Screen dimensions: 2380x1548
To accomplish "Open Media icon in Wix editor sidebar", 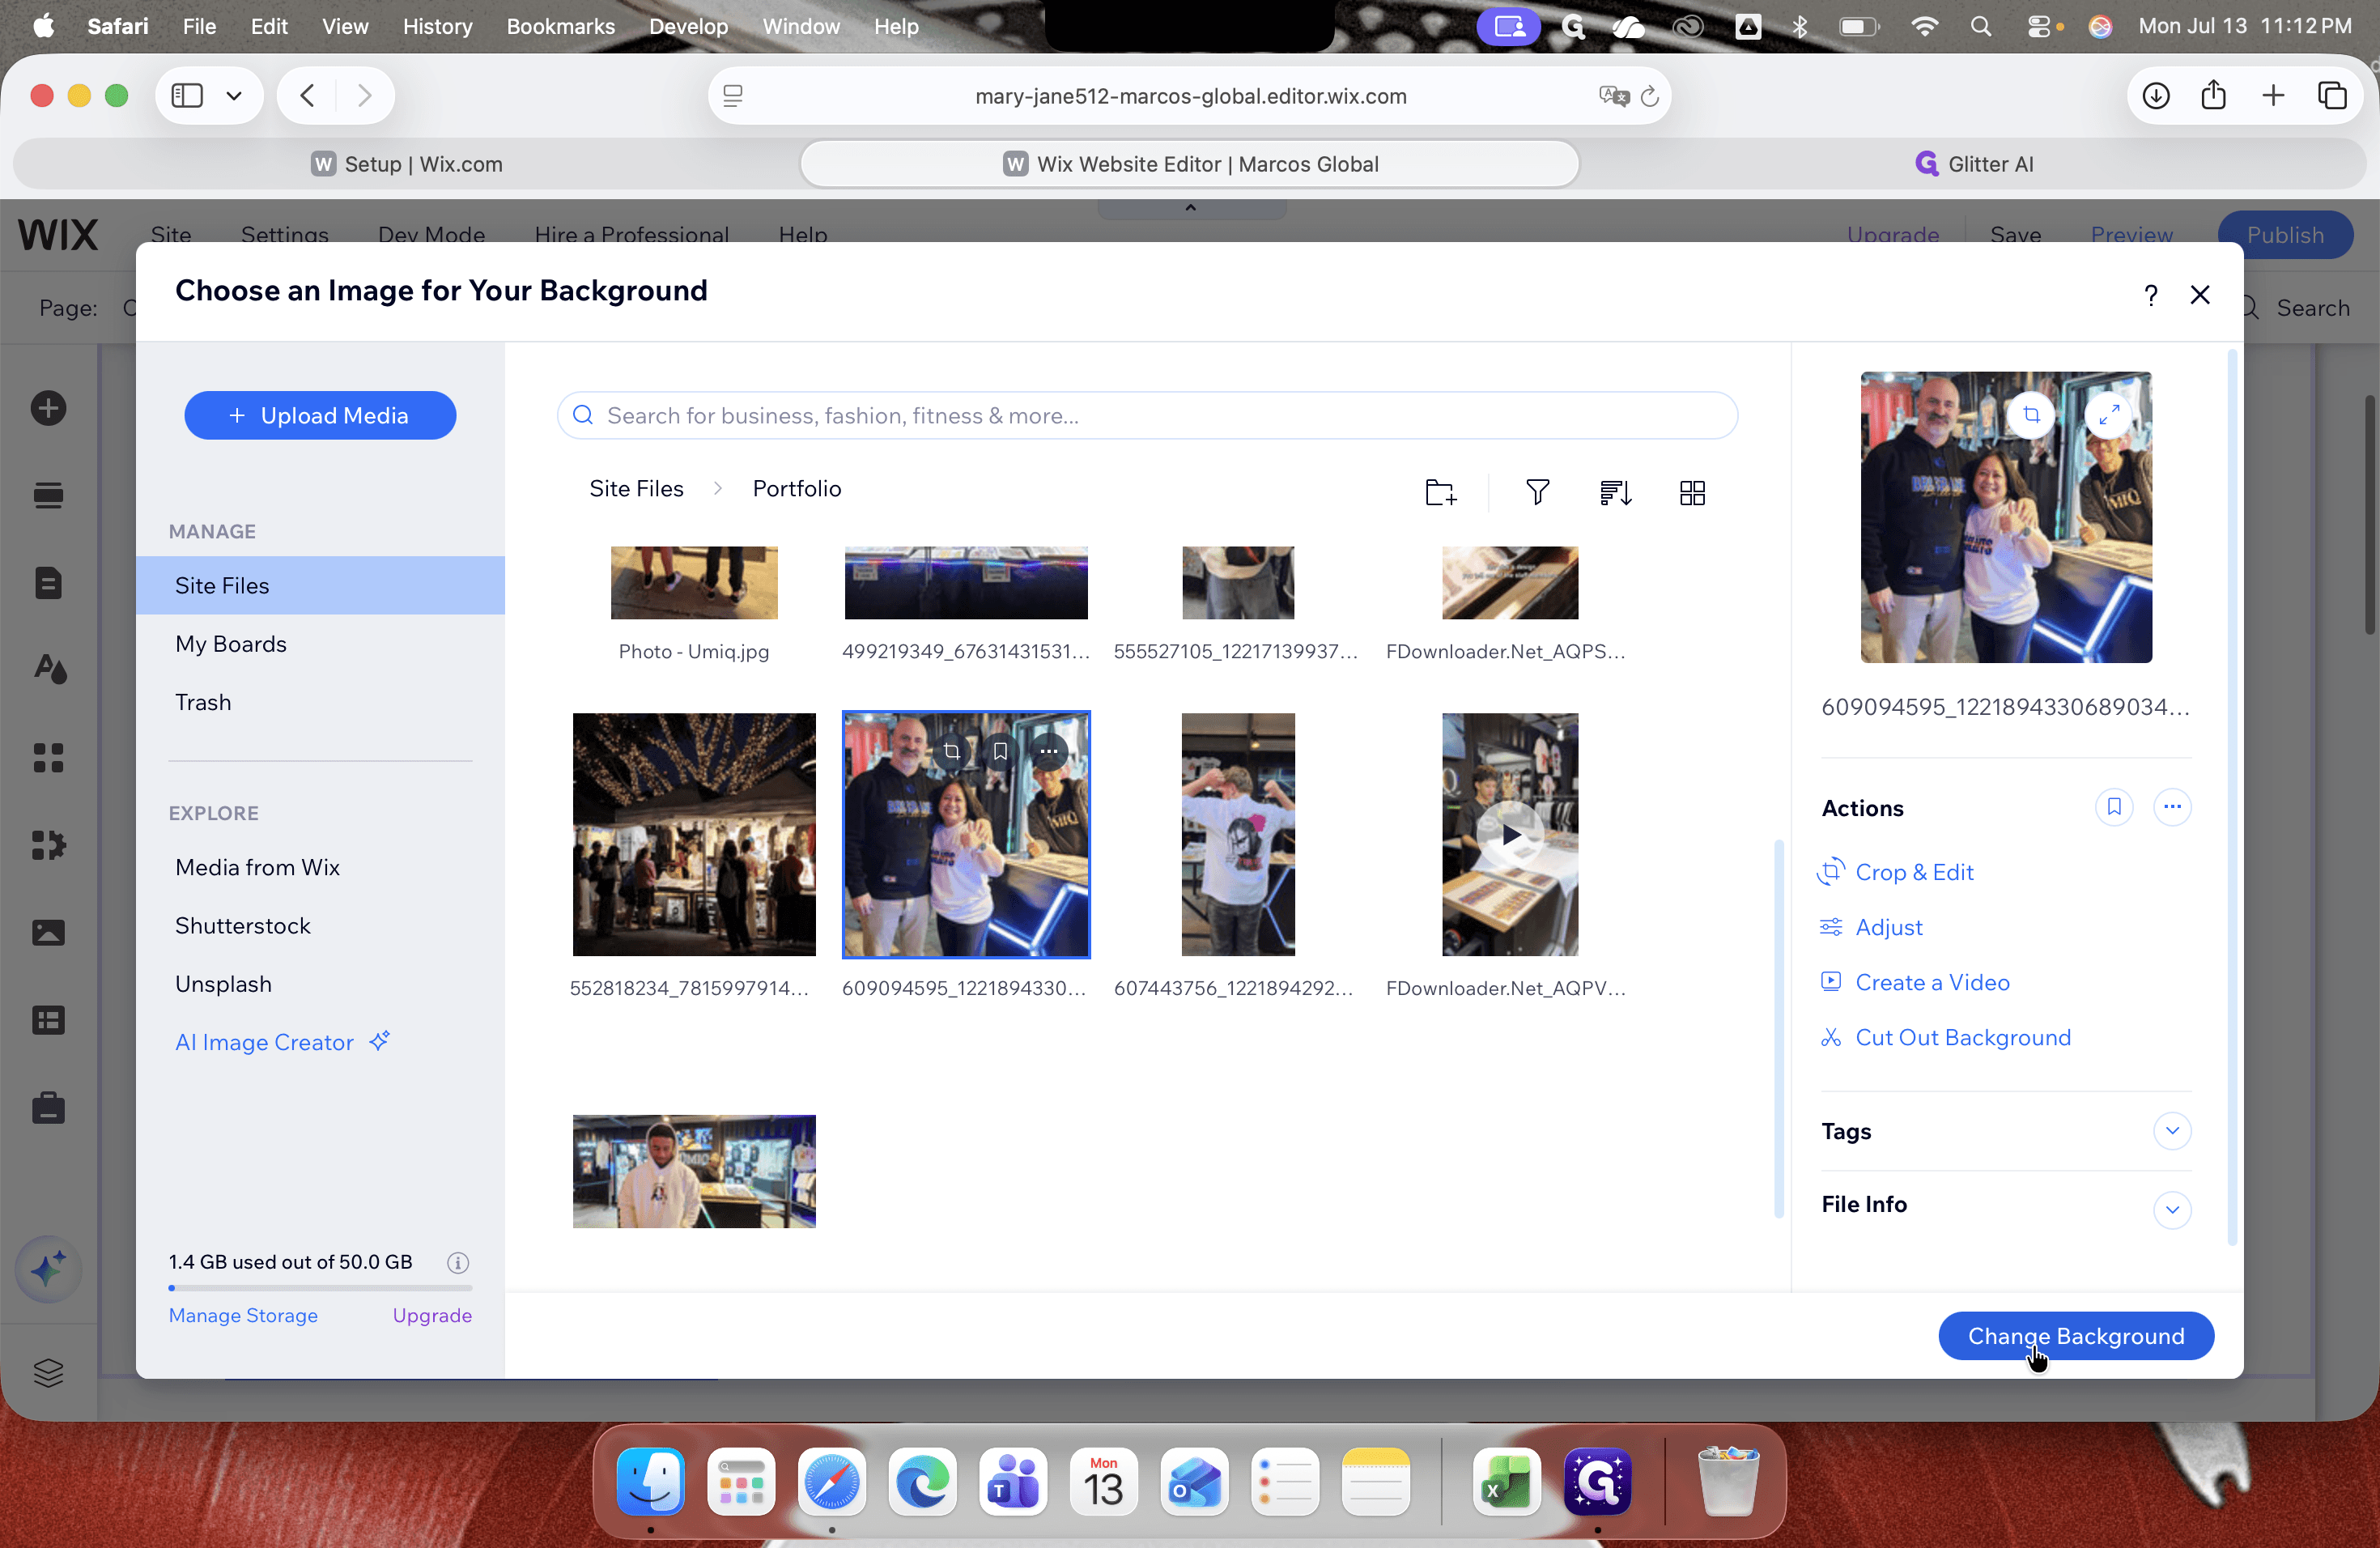I will pos(48,932).
